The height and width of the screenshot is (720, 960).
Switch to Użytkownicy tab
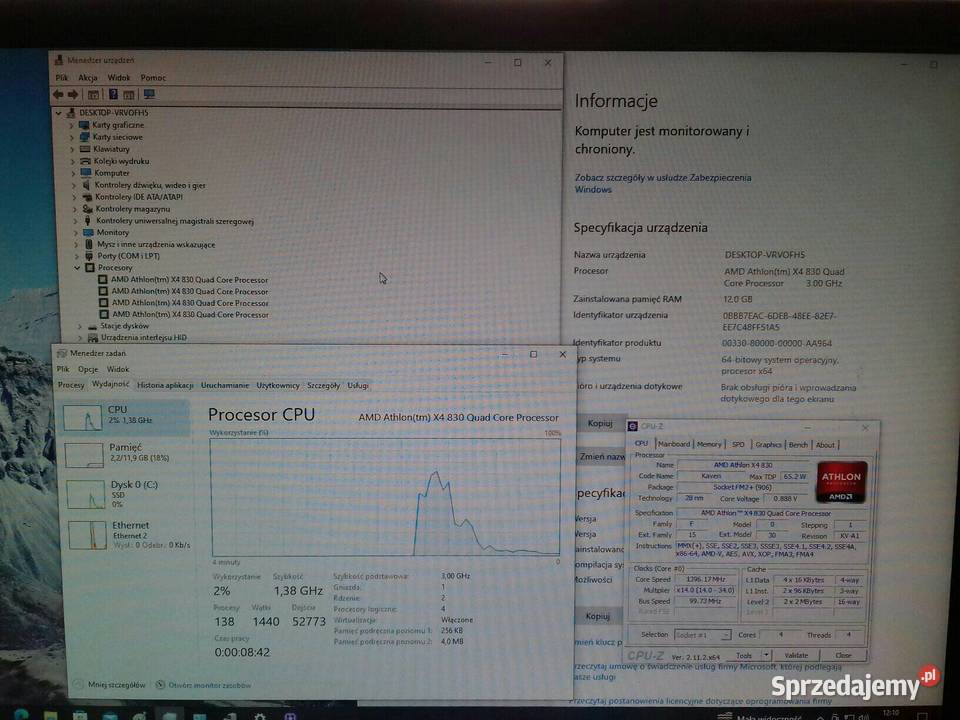point(278,385)
